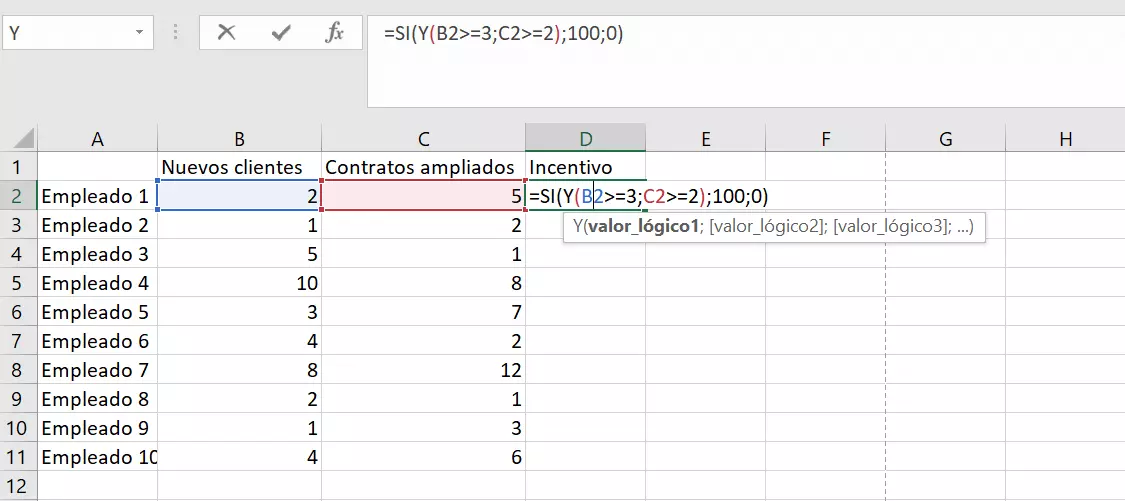
Task: Select column H header
Action: 1065,139
